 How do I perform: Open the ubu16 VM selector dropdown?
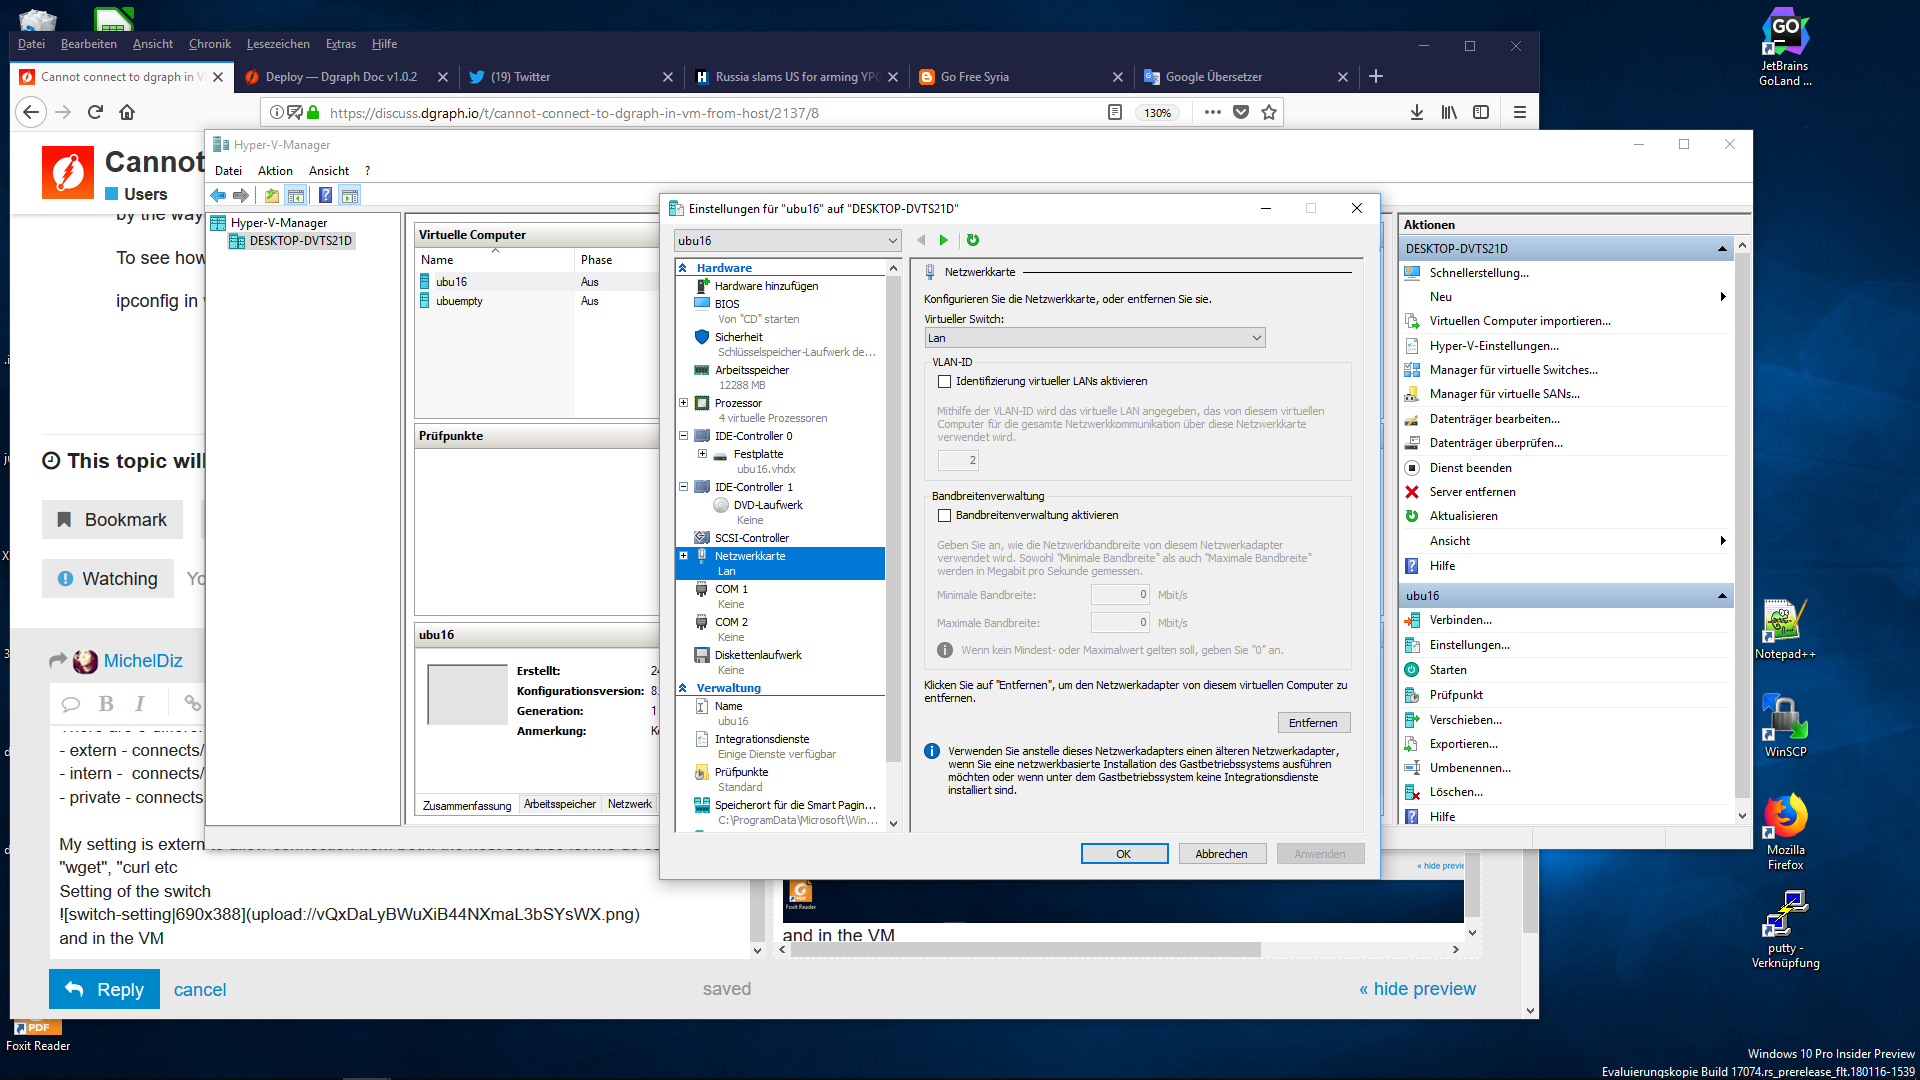point(788,240)
